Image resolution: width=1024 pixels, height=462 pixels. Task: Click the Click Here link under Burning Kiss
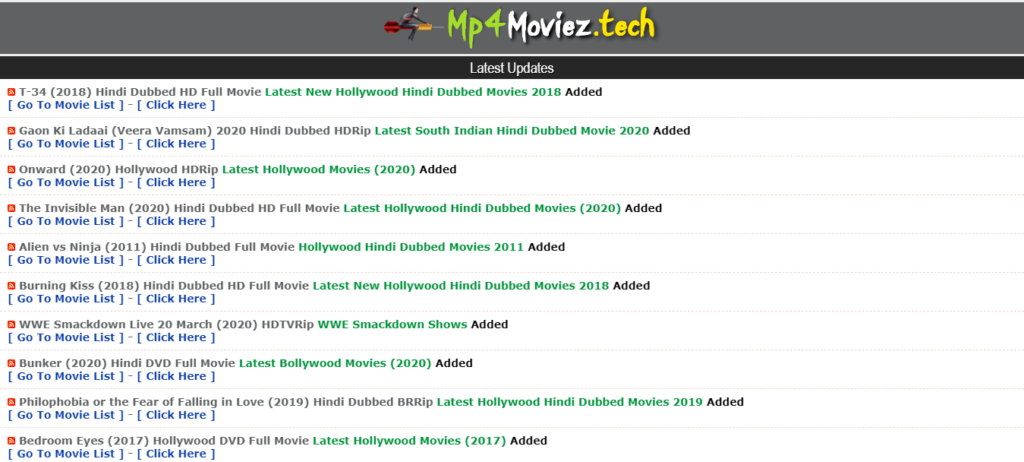(x=176, y=299)
